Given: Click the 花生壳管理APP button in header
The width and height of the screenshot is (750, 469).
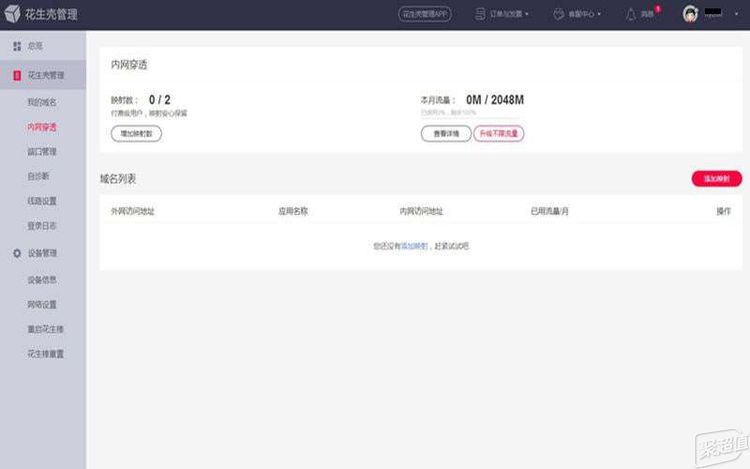Looking at the screenshot, I should tap(425, 14).
